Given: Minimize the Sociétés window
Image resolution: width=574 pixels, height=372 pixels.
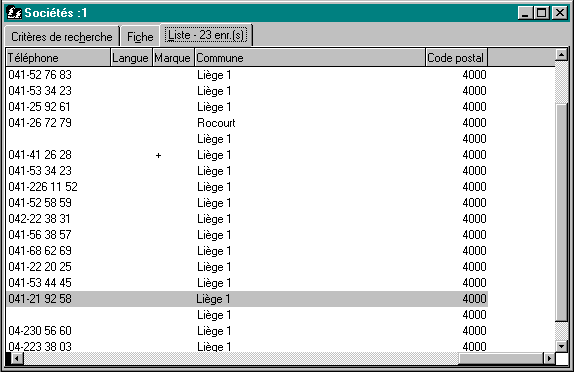Looking at the screenshot, I should click(x=526, y=13).
